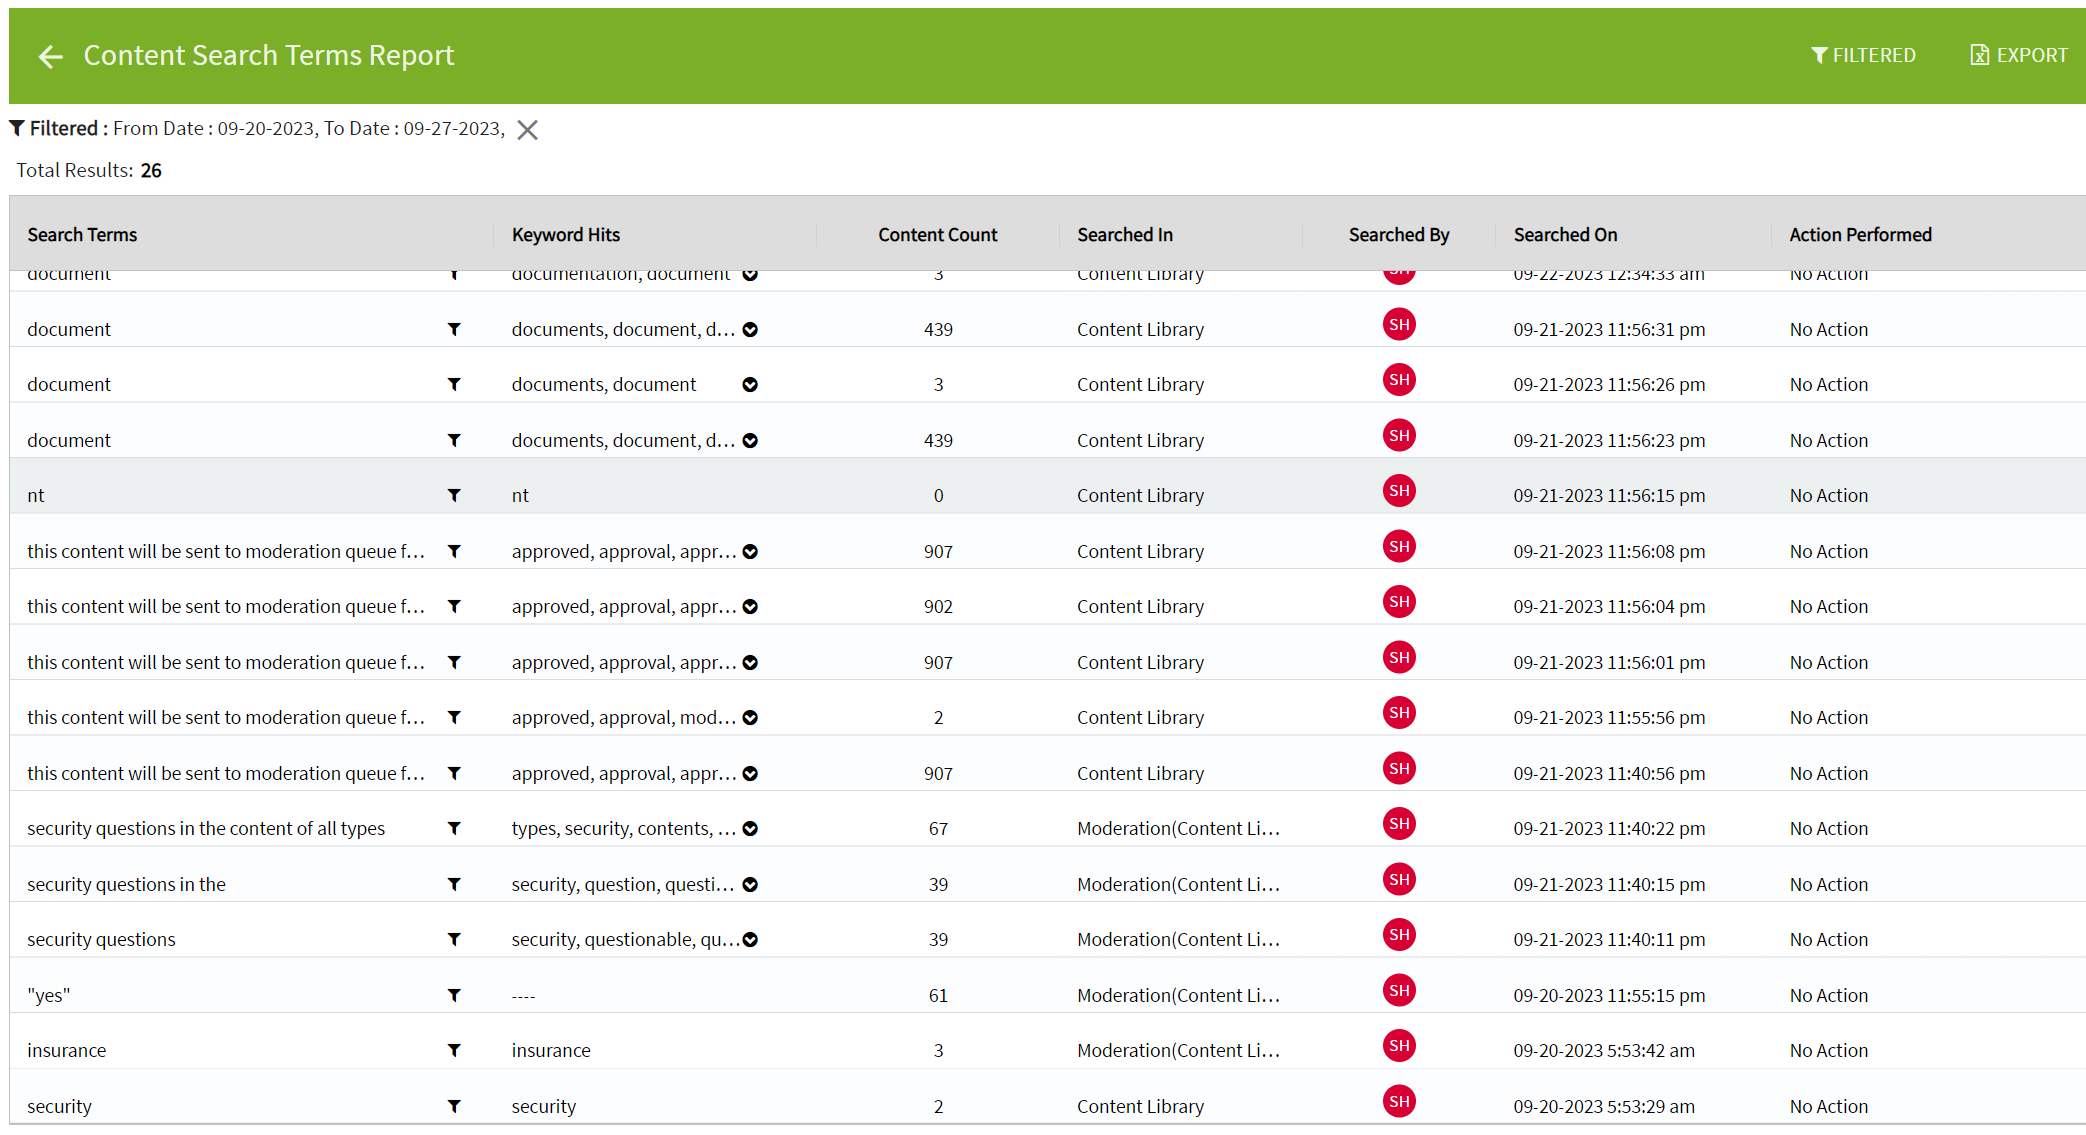
Task: Expand keyword hits for row at 11:40:56 pm
Action: (750, 774)
